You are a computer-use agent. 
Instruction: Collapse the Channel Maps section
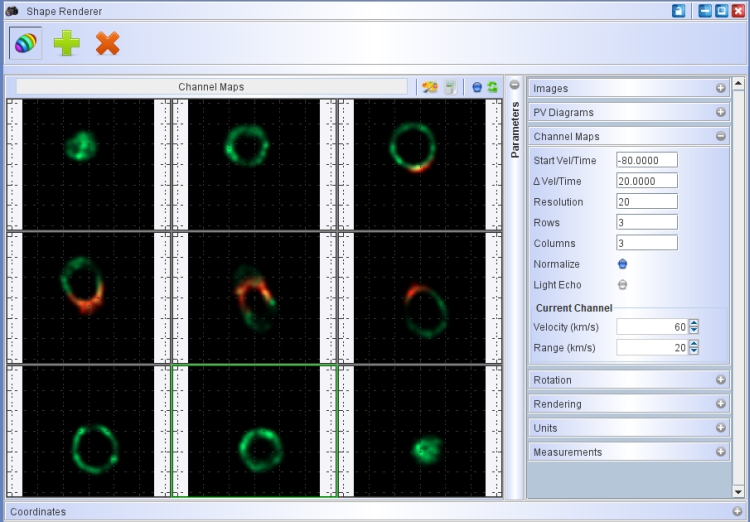point(720,136)
